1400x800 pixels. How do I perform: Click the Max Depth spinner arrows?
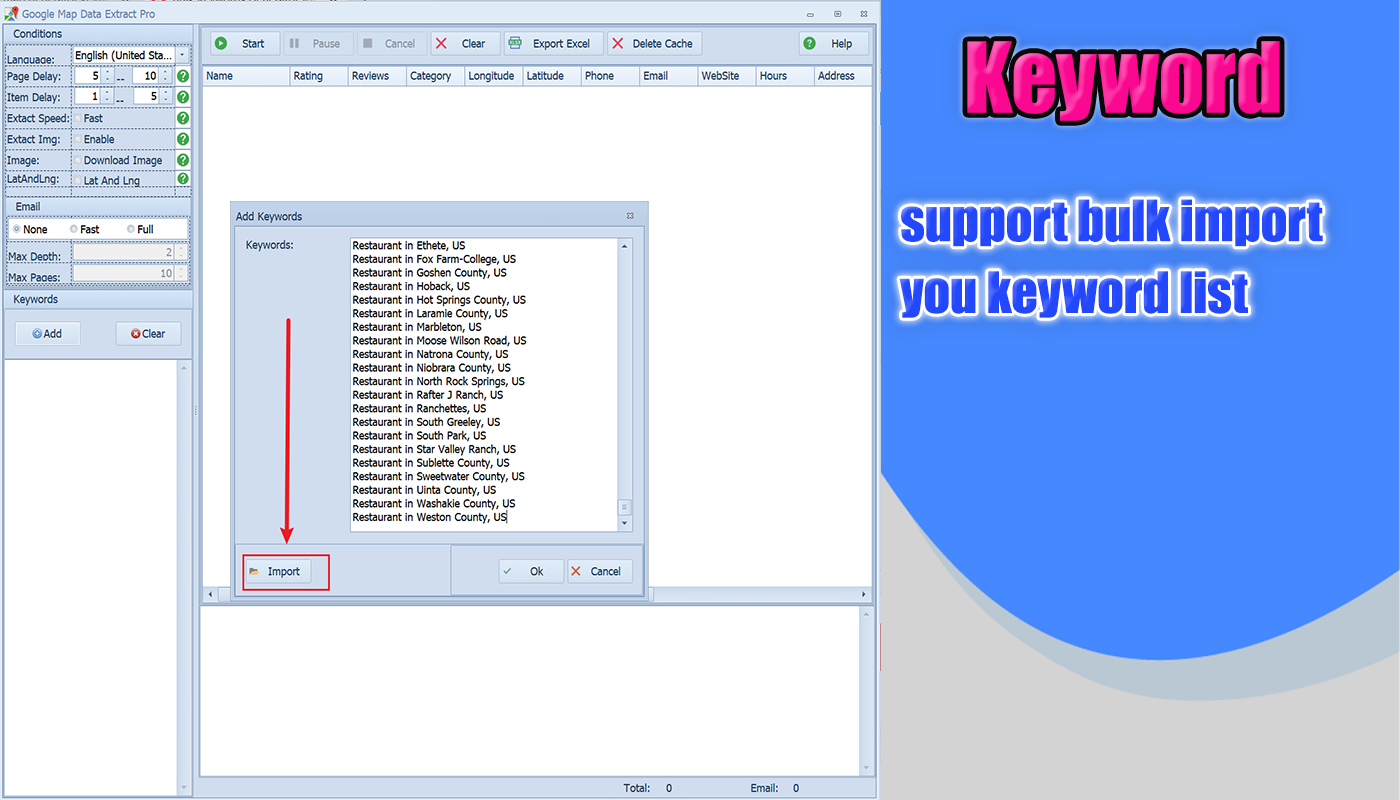tap(181, 253)
